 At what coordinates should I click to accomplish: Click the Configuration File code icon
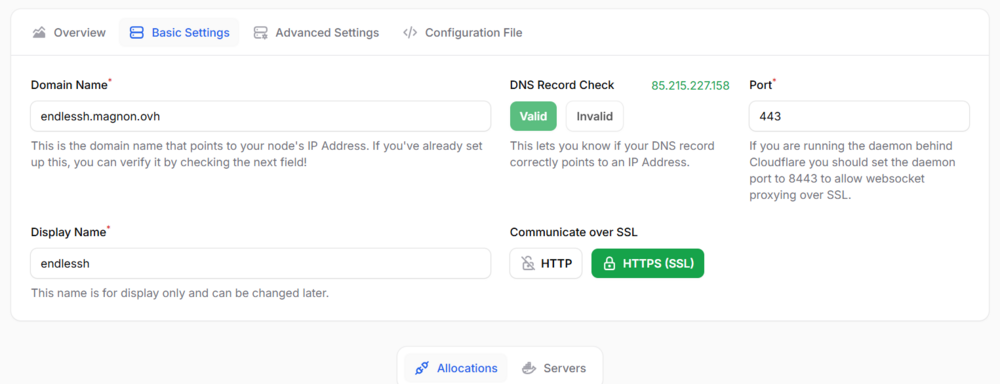tap(410, 33)
